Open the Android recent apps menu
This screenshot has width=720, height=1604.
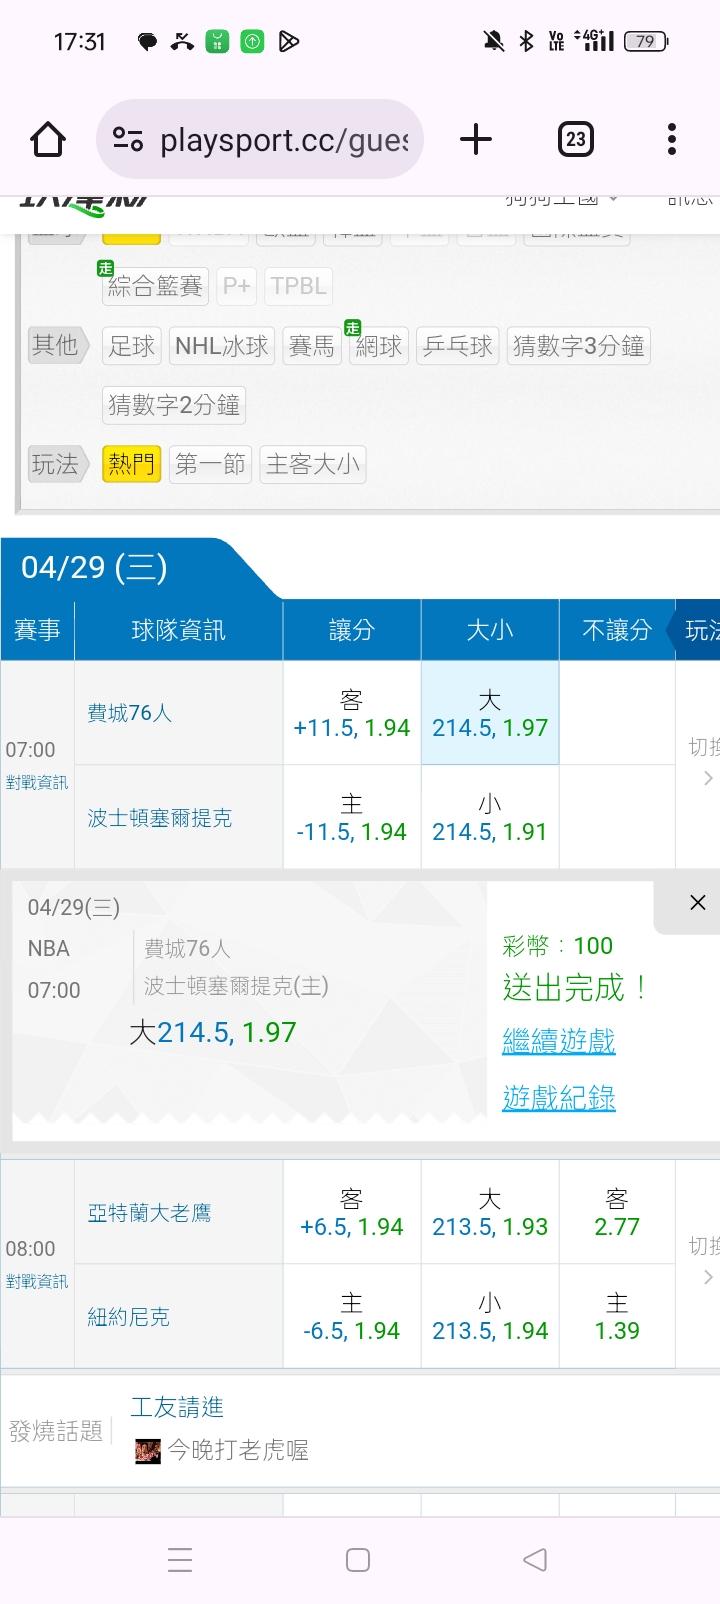click(180, 1560)
